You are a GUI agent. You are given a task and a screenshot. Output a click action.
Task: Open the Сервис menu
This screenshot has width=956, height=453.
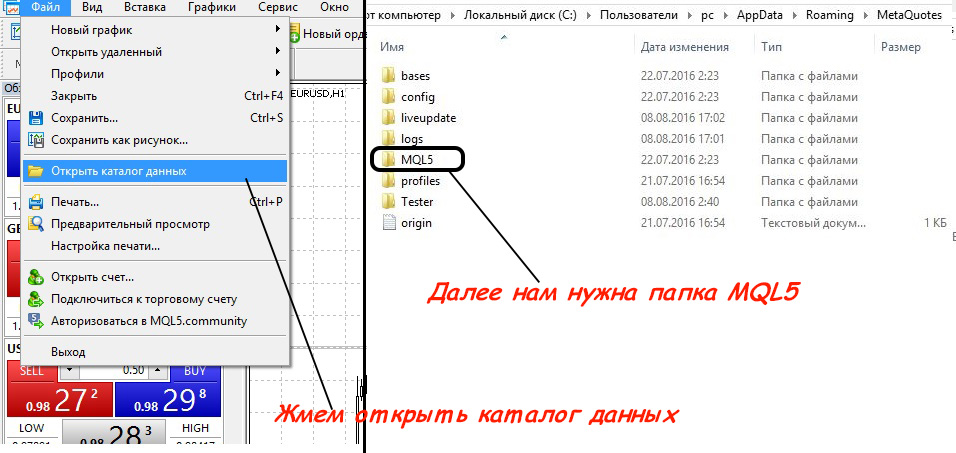click(278, 7)
